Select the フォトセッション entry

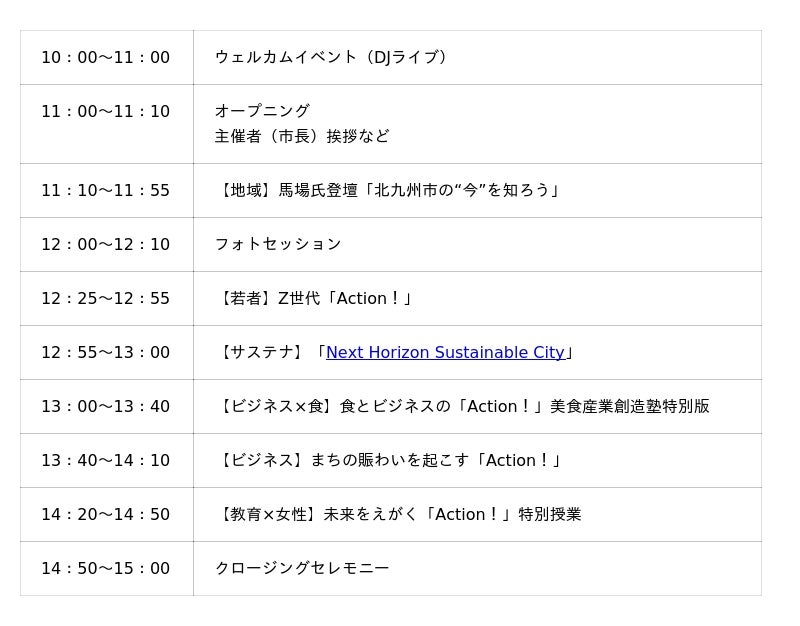tap(278, 244)
